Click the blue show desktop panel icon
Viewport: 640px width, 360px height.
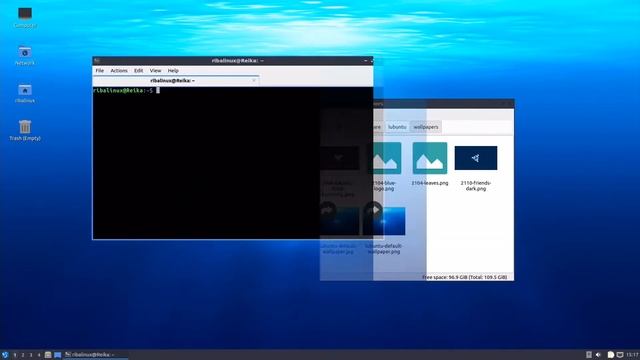[58, 355]
